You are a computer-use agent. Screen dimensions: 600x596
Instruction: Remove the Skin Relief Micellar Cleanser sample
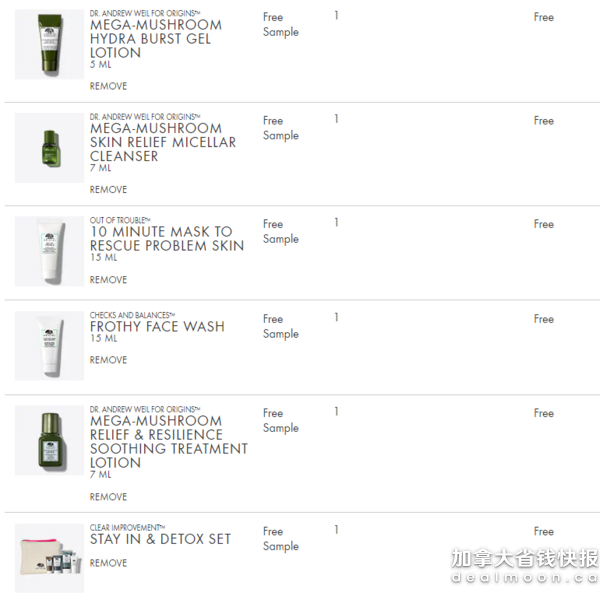(108, 189)
